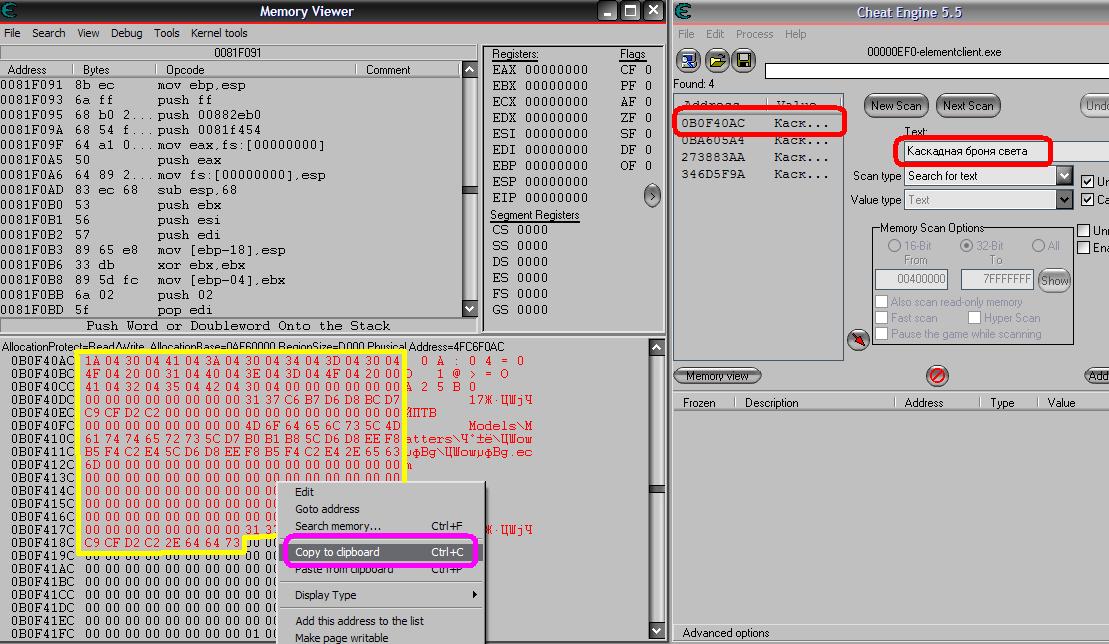Open the Kernel tools menu
1109x644 pixels.
pos(219,33)
